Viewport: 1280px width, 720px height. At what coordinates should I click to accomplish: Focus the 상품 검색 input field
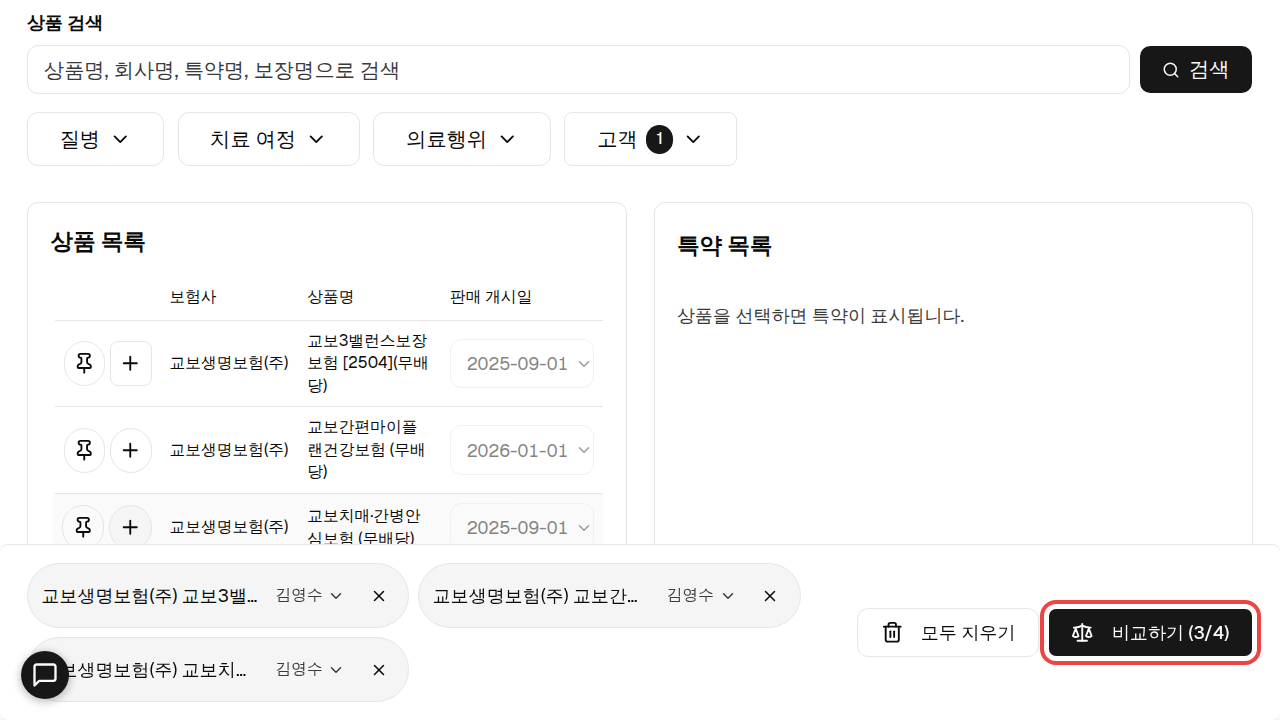pyautogui.click(x=578, y=70)
